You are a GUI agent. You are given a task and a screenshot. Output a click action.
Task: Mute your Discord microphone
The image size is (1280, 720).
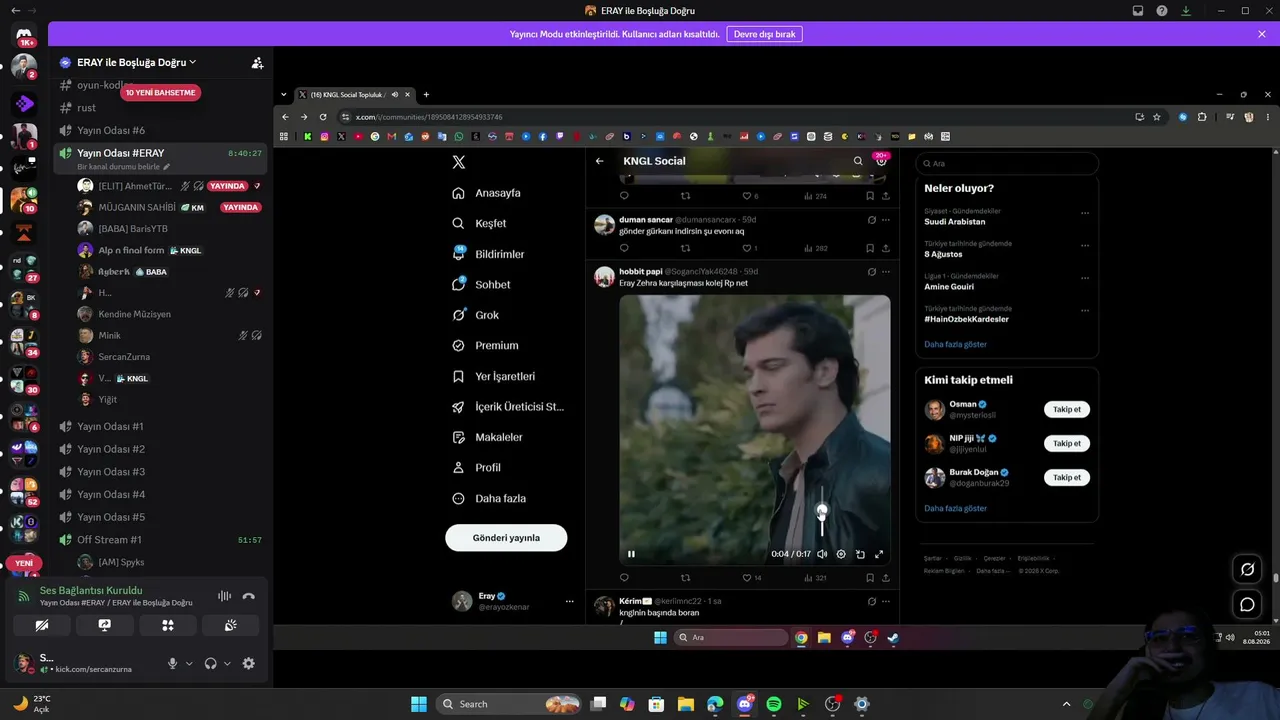coord(172,663)
